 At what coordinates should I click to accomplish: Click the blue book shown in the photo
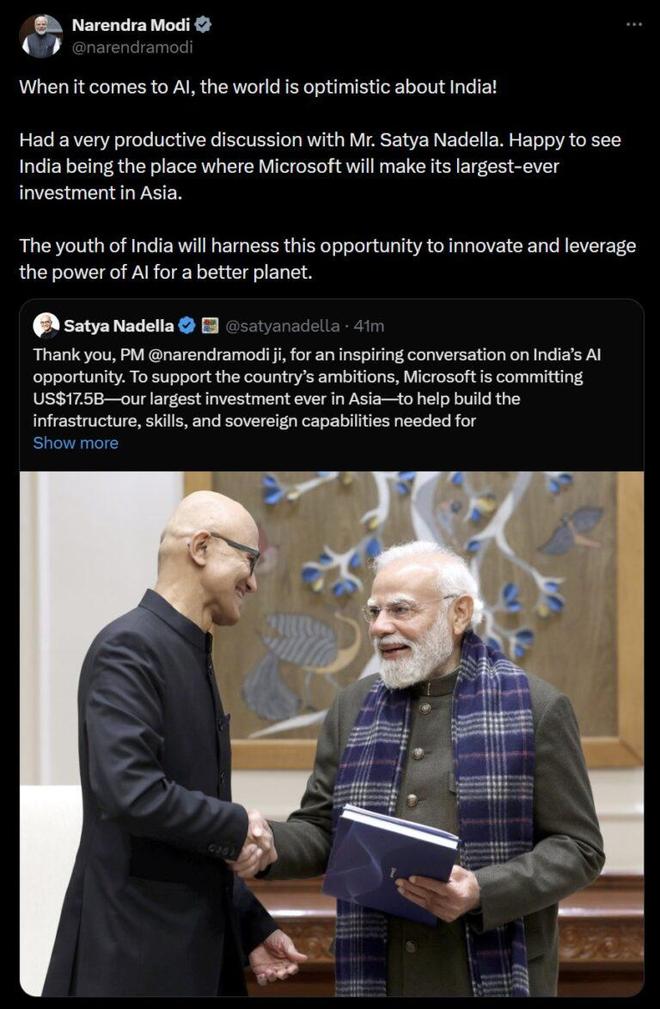(x=390, y=858)
